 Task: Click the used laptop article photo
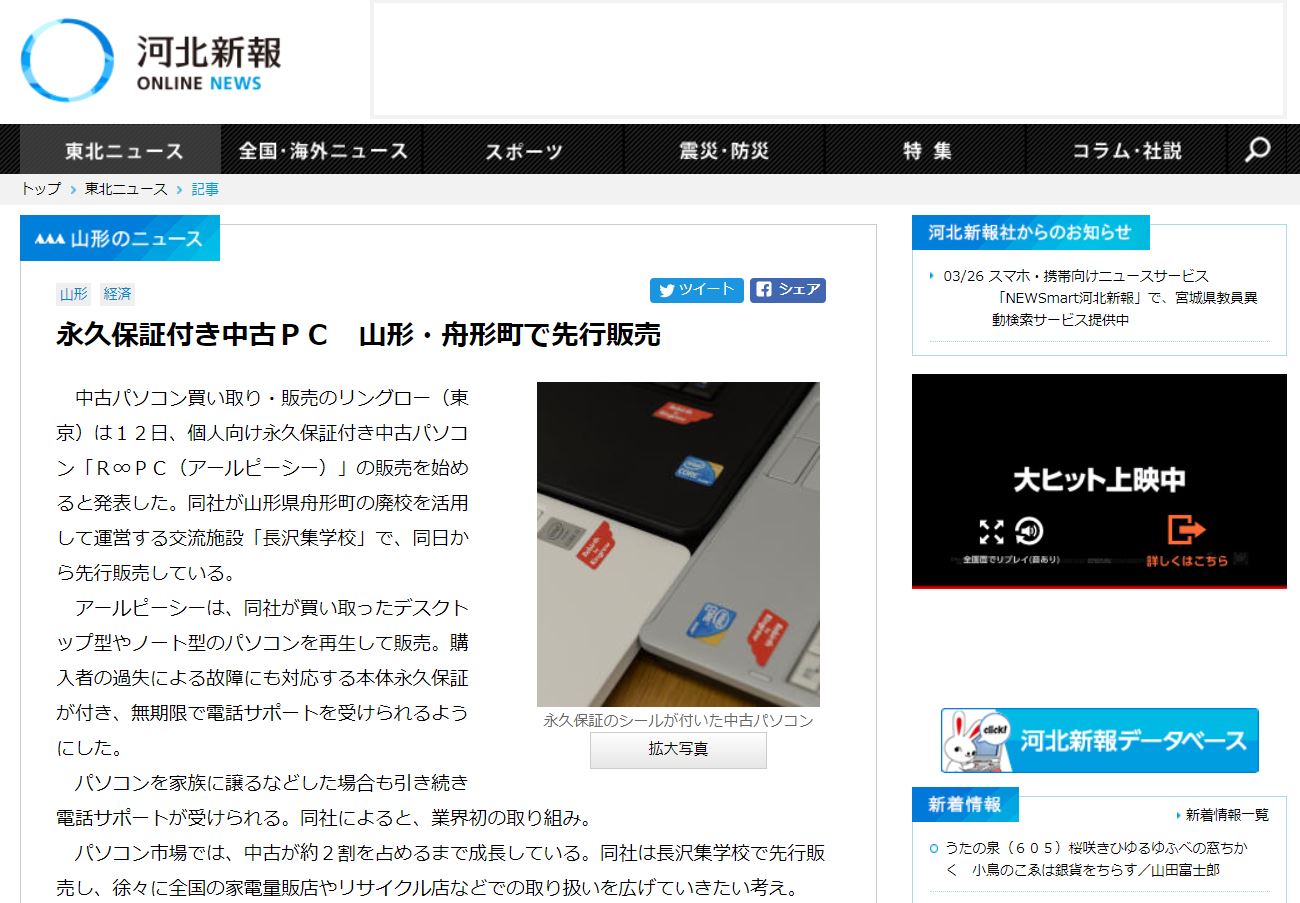click(x=678, y=544)
